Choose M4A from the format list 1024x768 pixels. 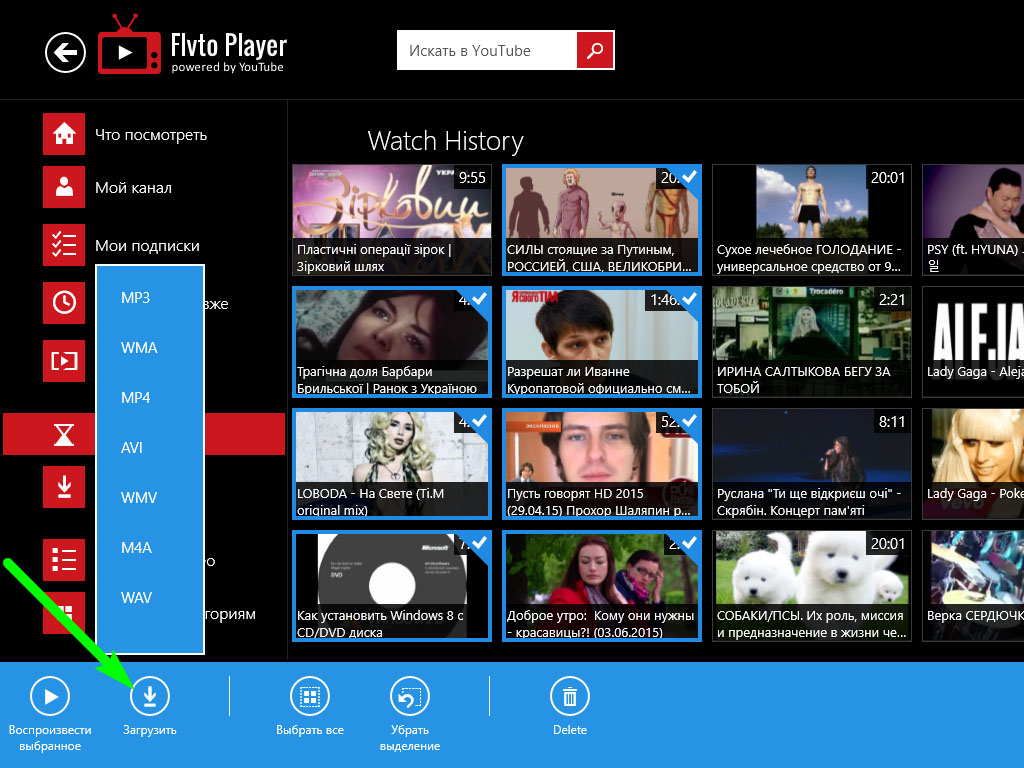136,548
